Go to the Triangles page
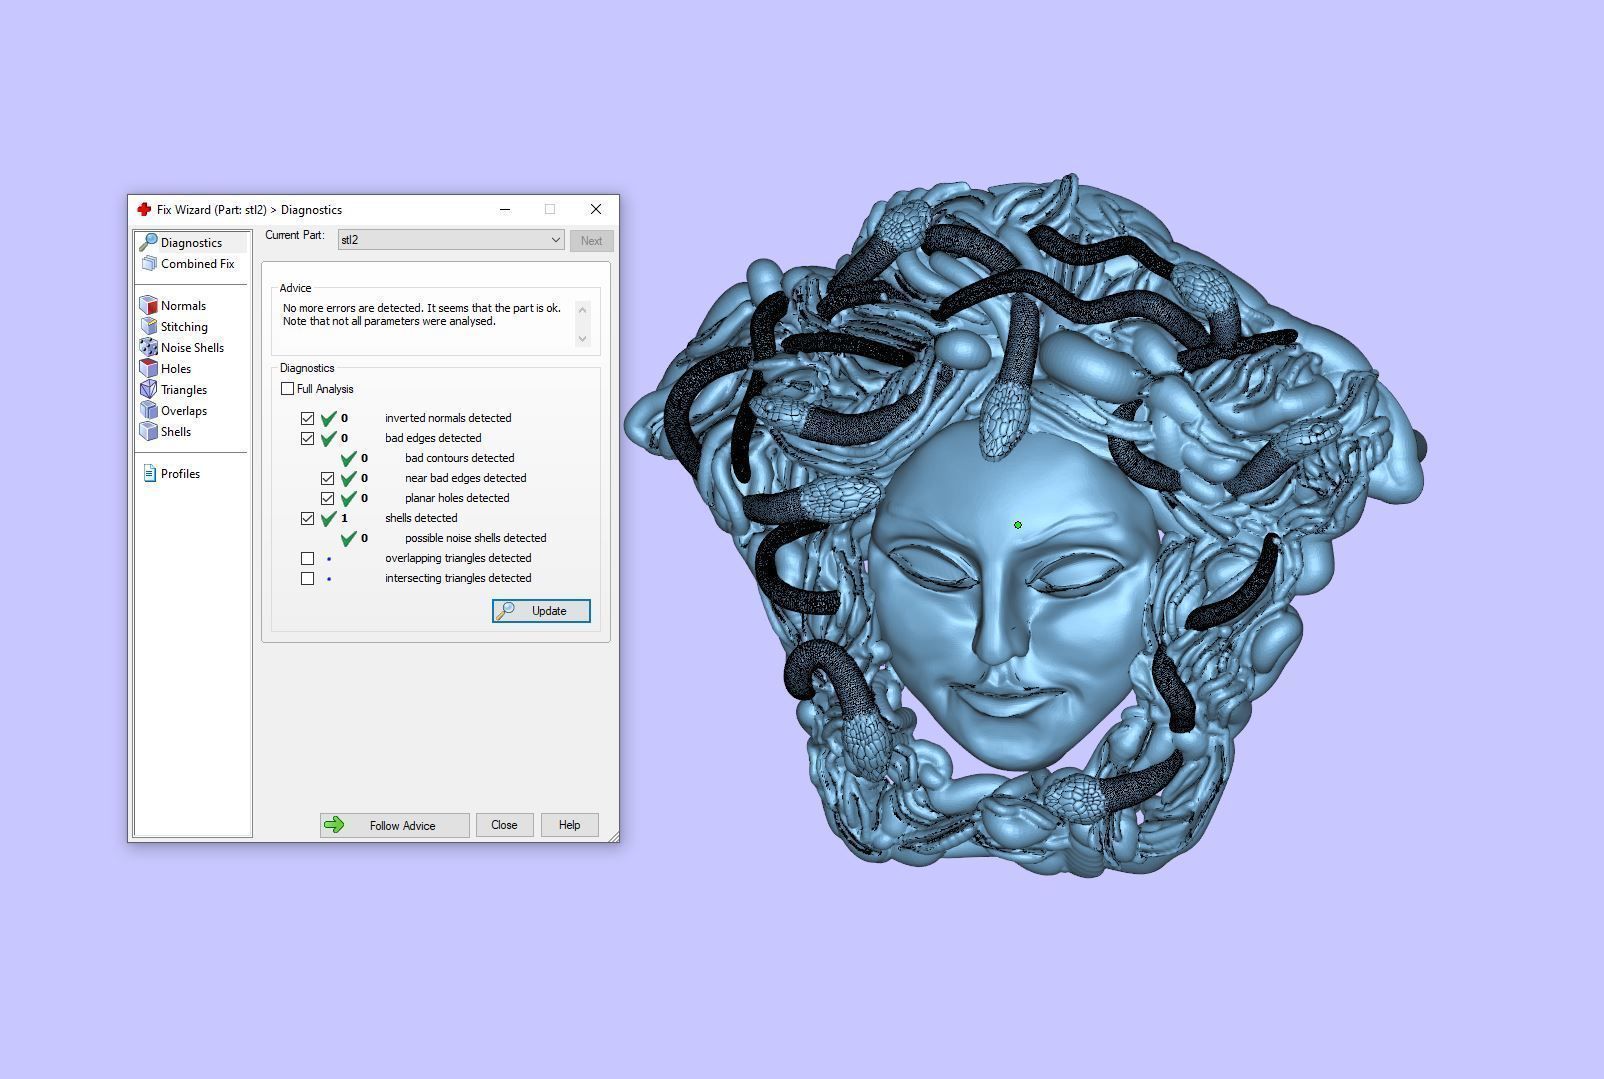 pos(184,390)
